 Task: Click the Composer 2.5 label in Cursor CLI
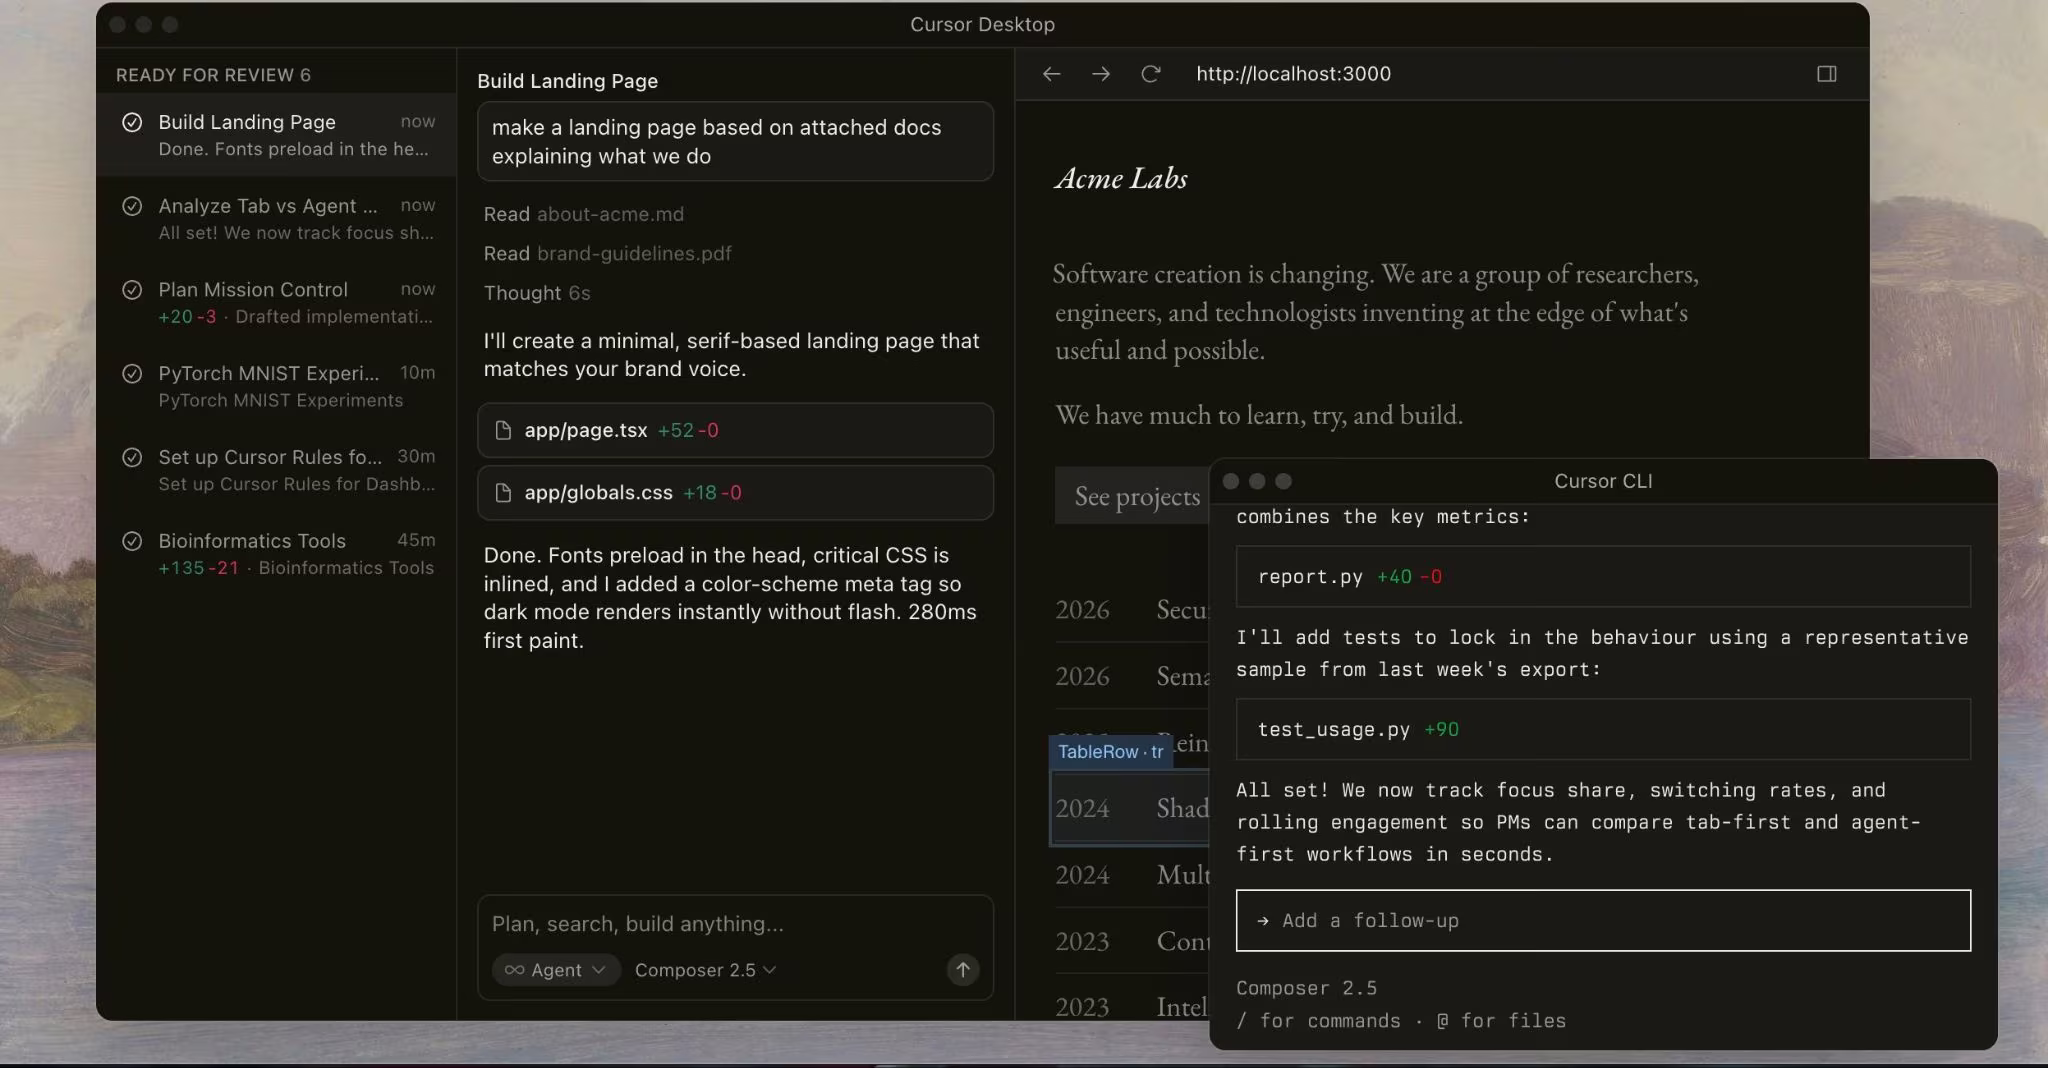1306,988
